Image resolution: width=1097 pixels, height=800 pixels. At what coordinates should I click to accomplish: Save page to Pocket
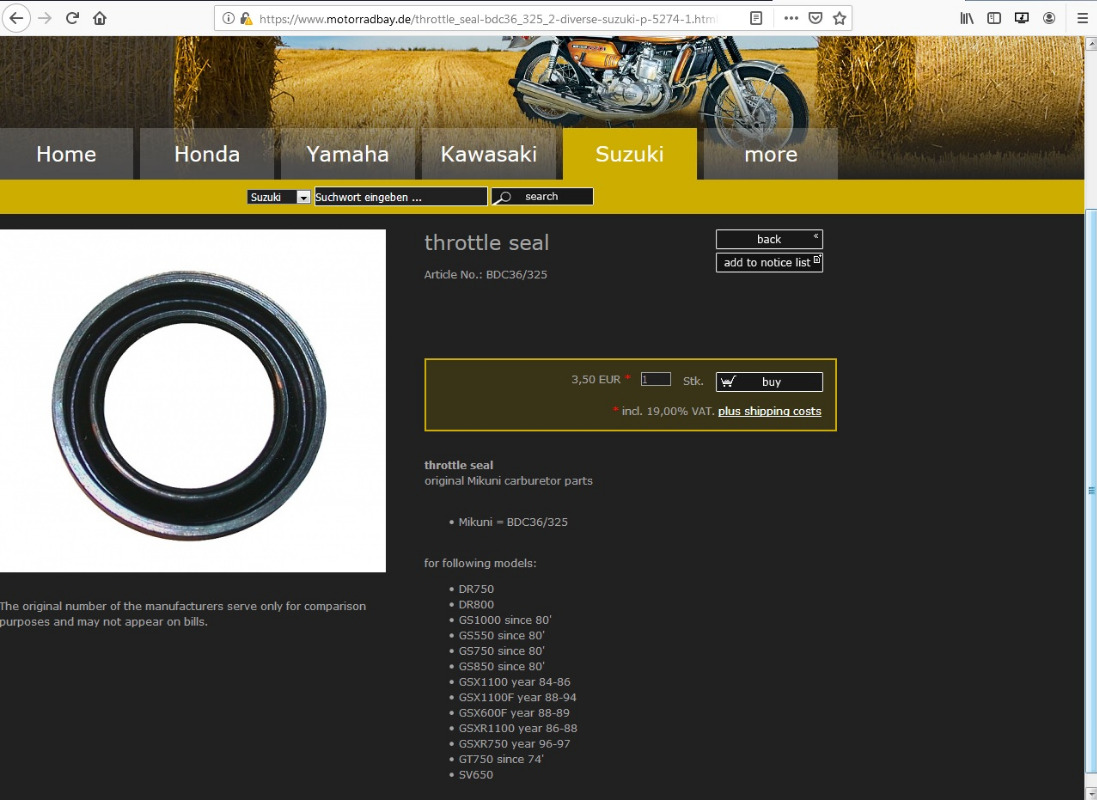click(816, 18)
